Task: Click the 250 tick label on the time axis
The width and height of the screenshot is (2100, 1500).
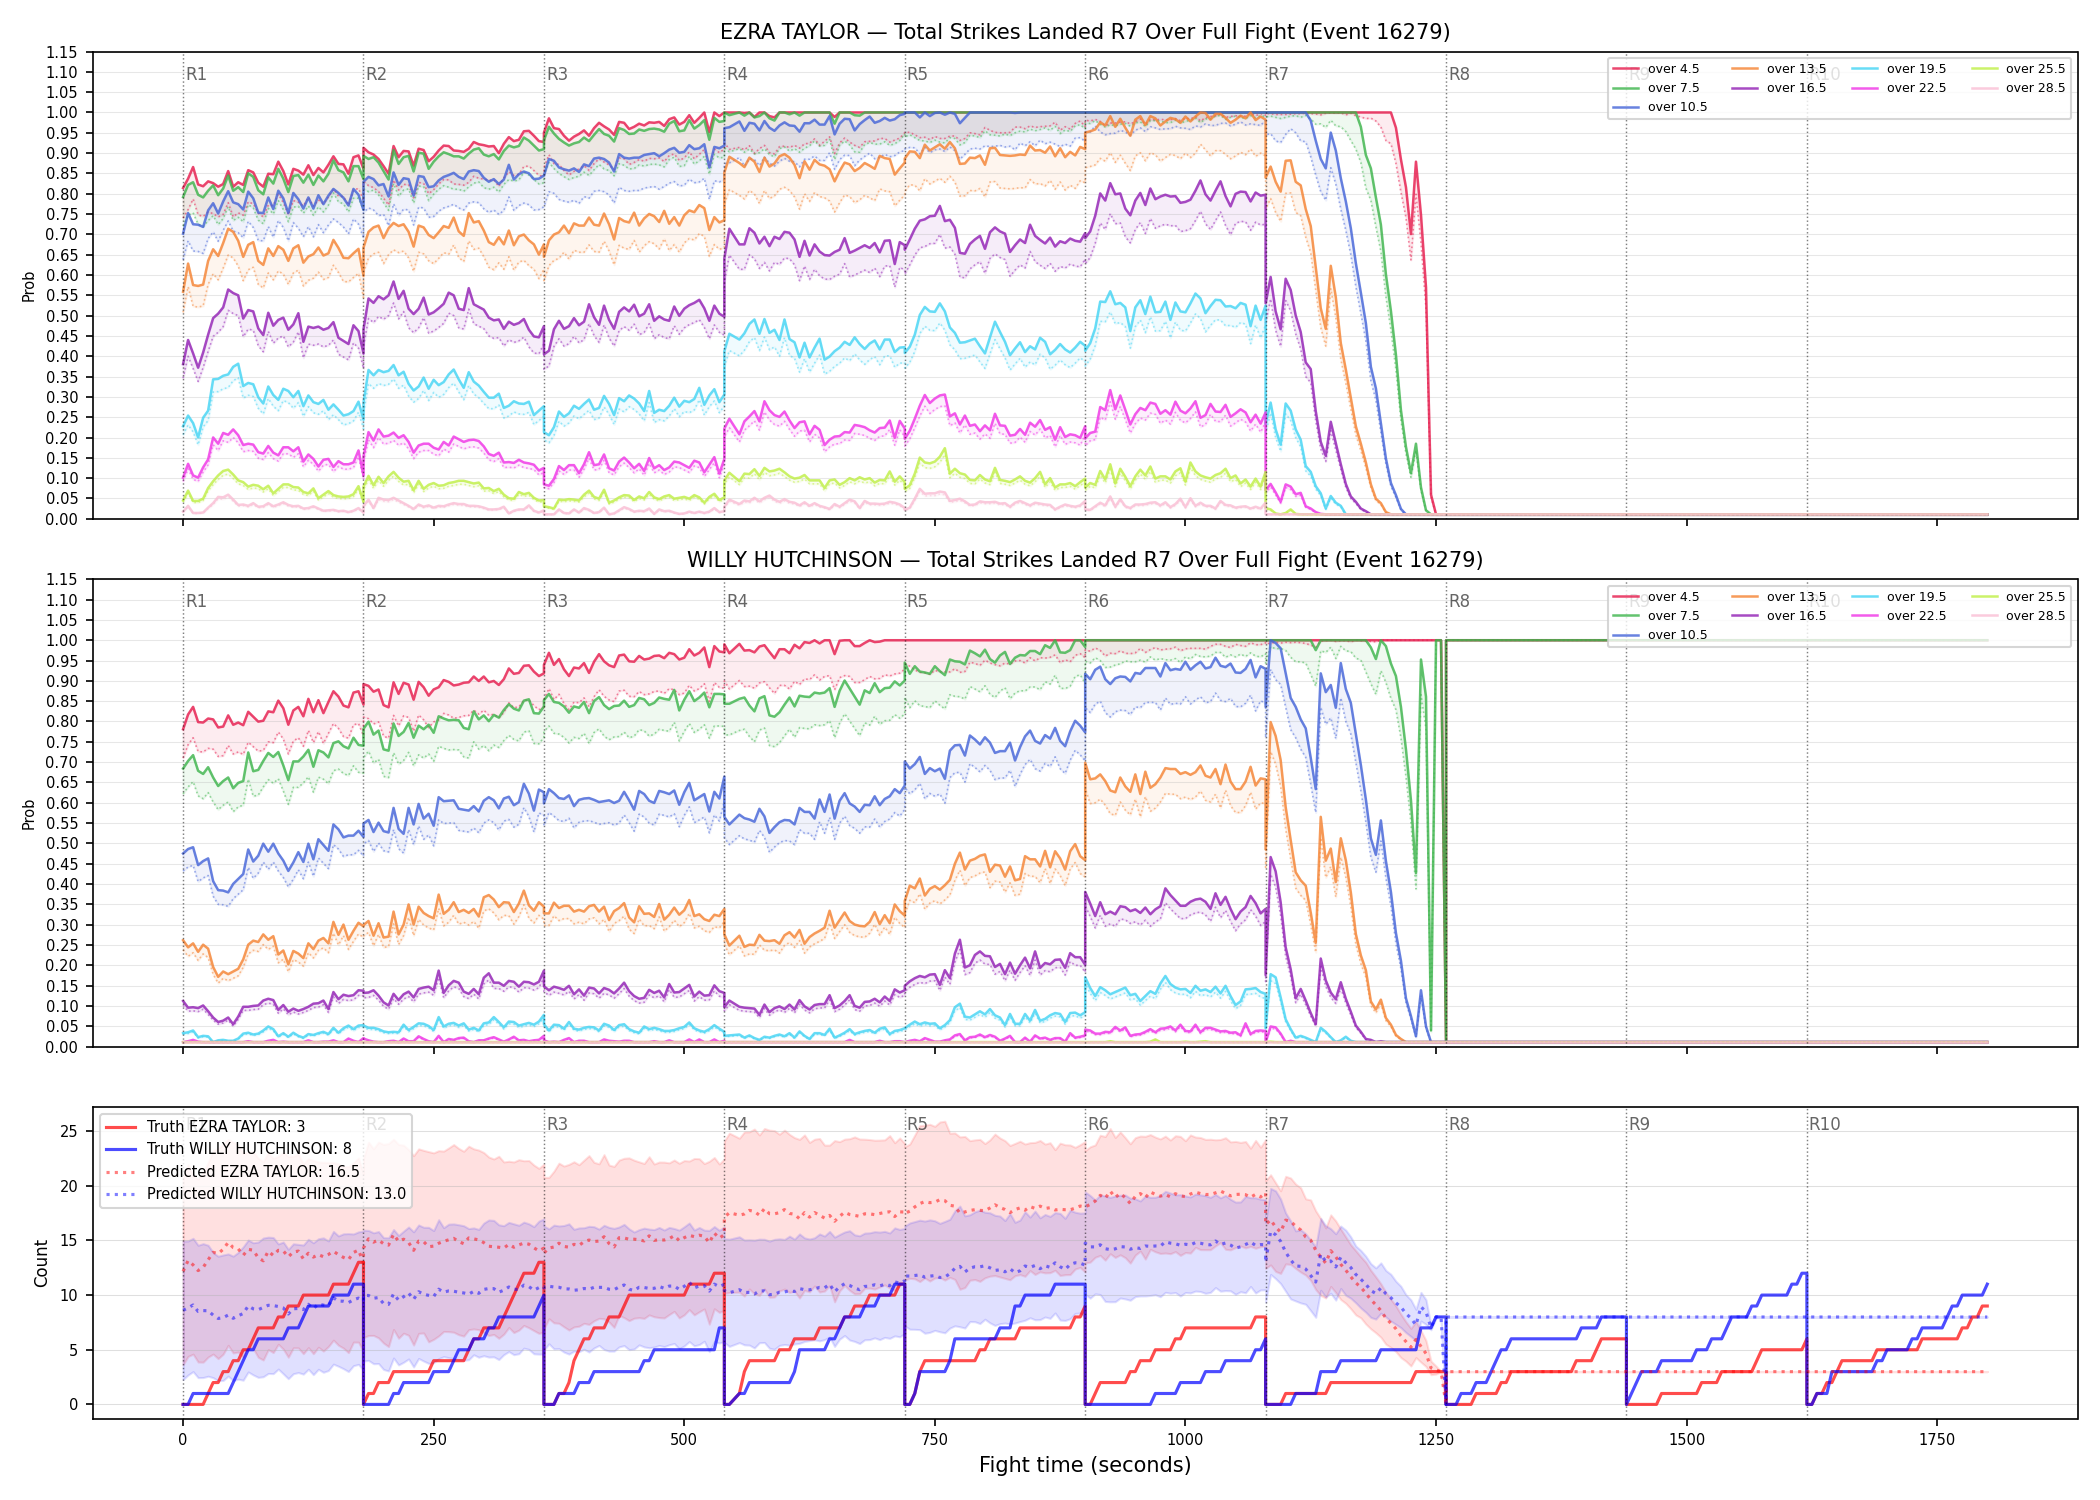Action: click(433, 1440)
